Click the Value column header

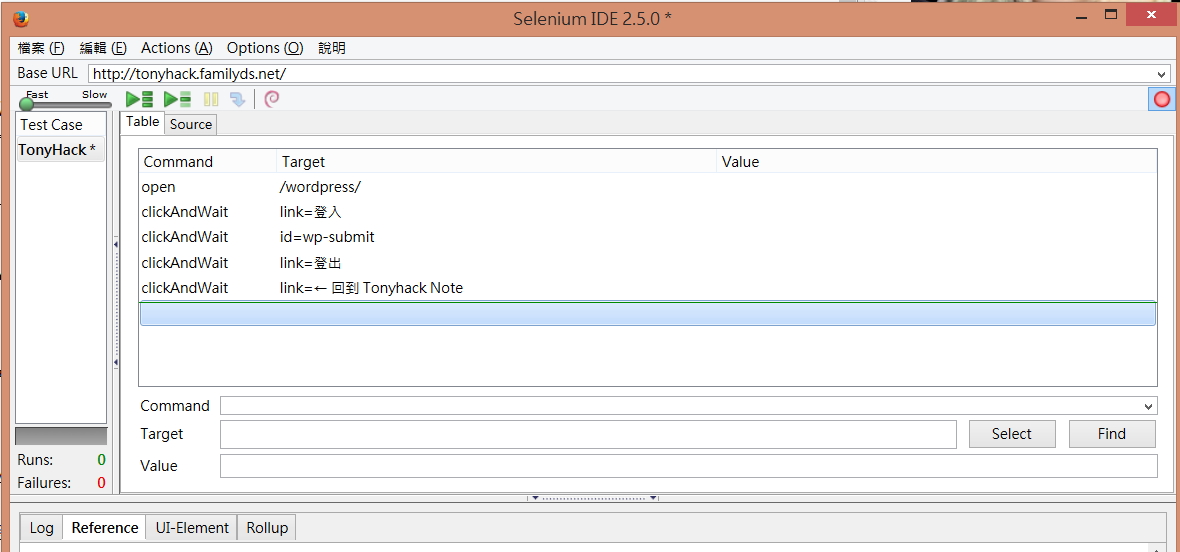click(x=936, y=162)
